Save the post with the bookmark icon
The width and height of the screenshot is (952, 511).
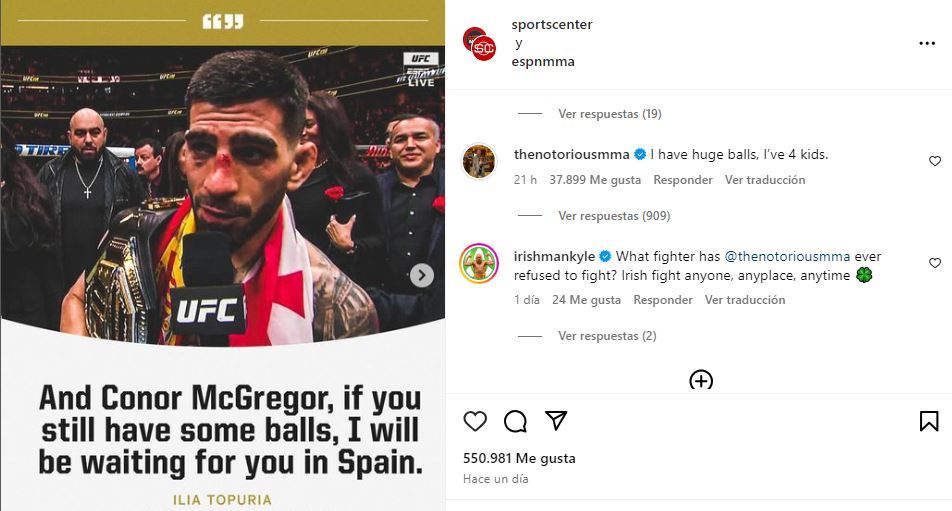click(x=928, y=421)
